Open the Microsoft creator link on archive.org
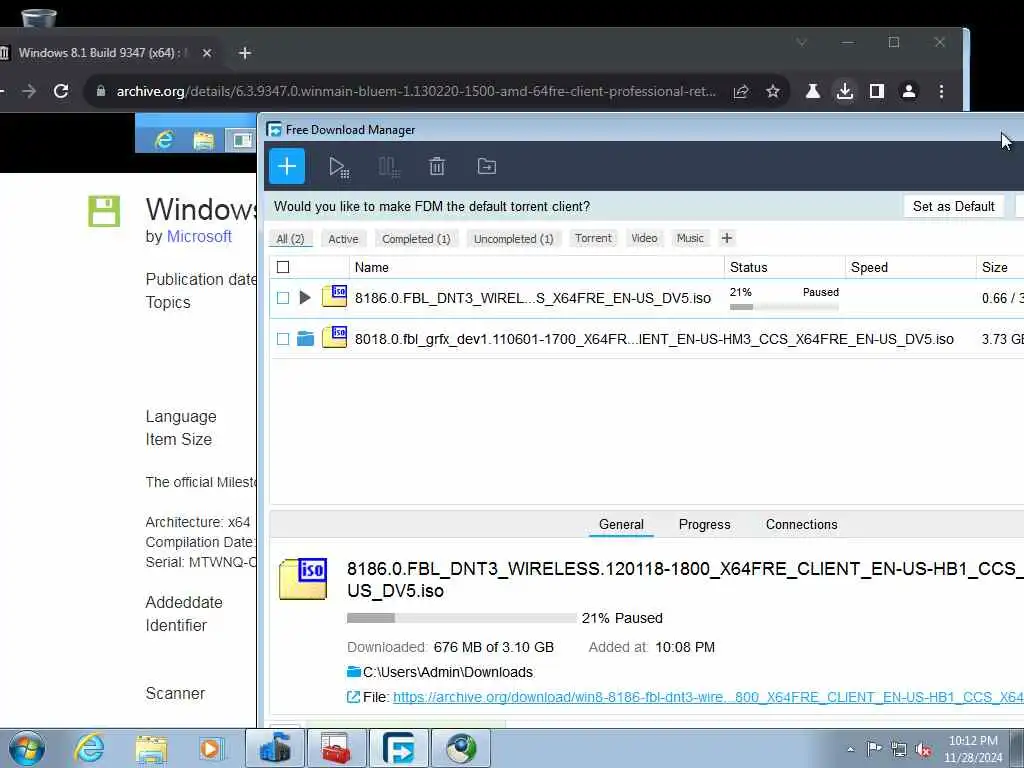This screenshot has width=1024, height=768. click(x=199, y=236)
